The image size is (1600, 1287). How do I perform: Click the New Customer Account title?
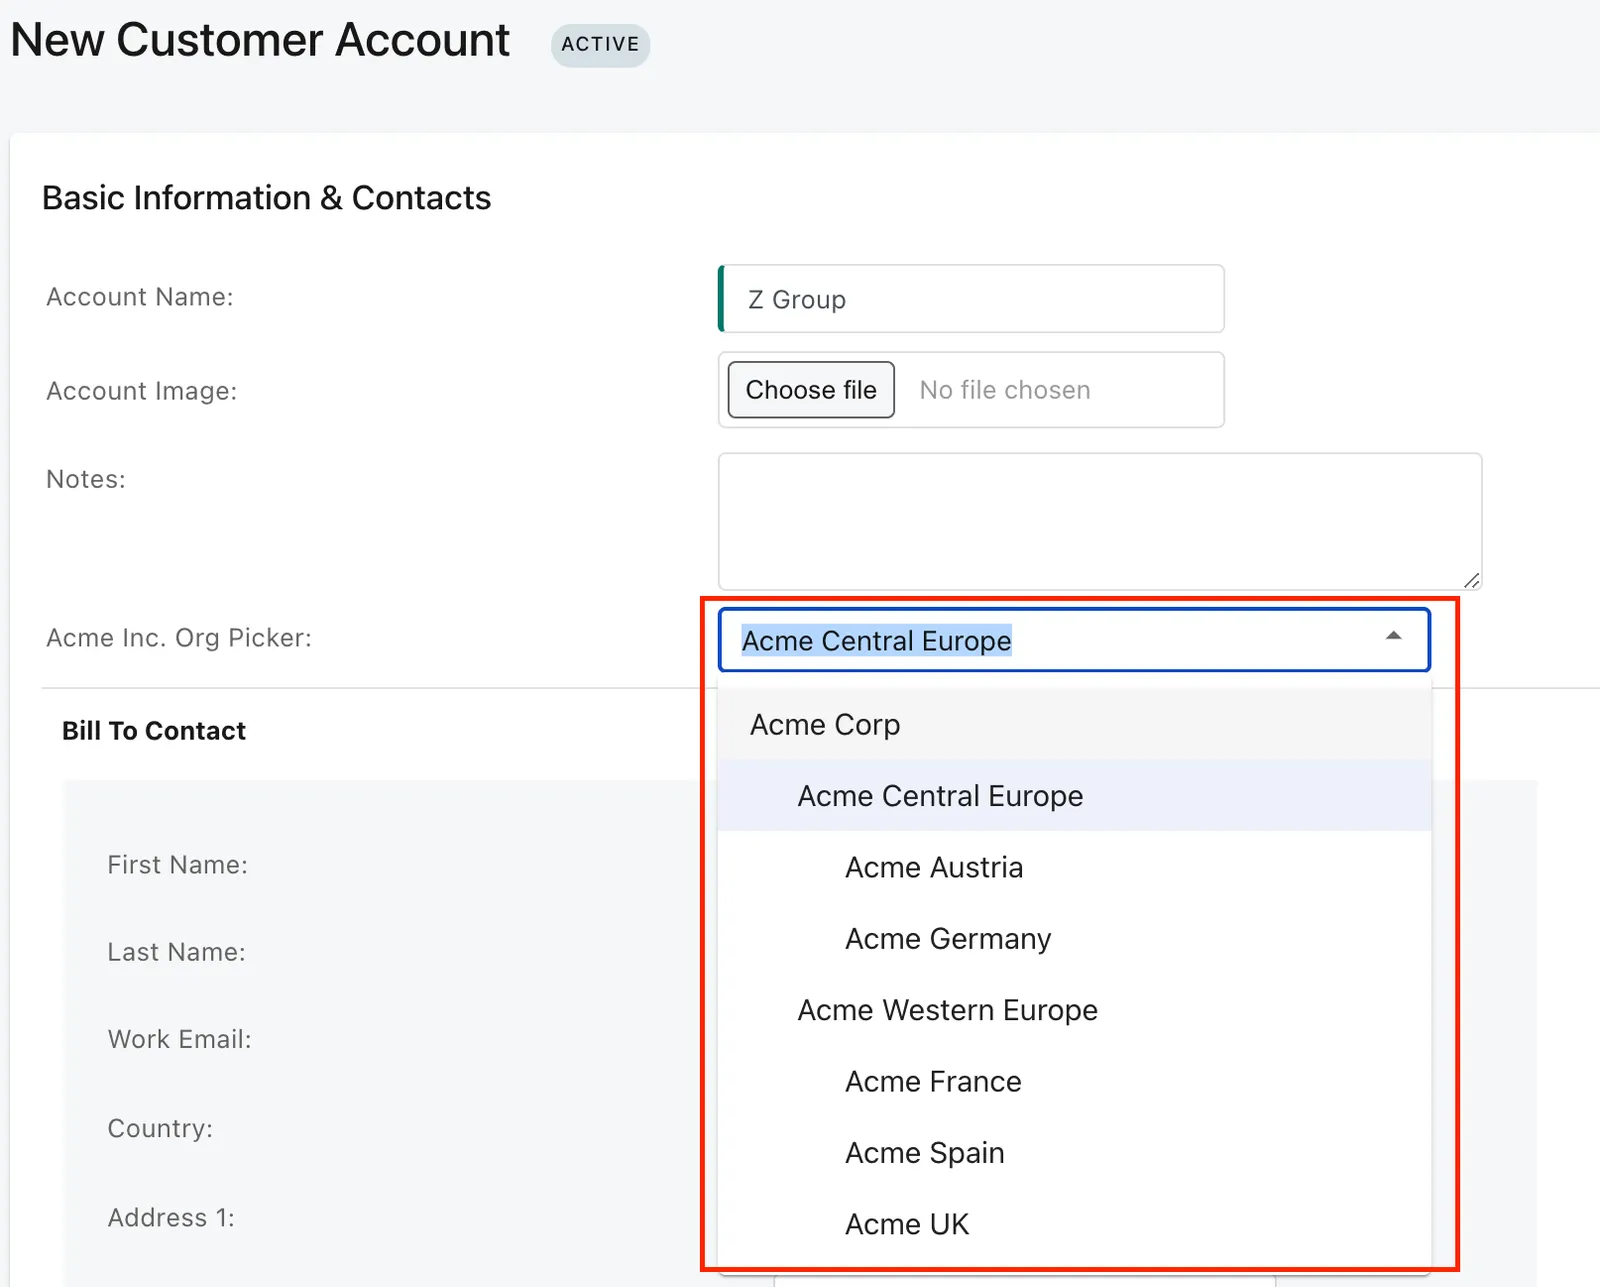tap(260, 41)
